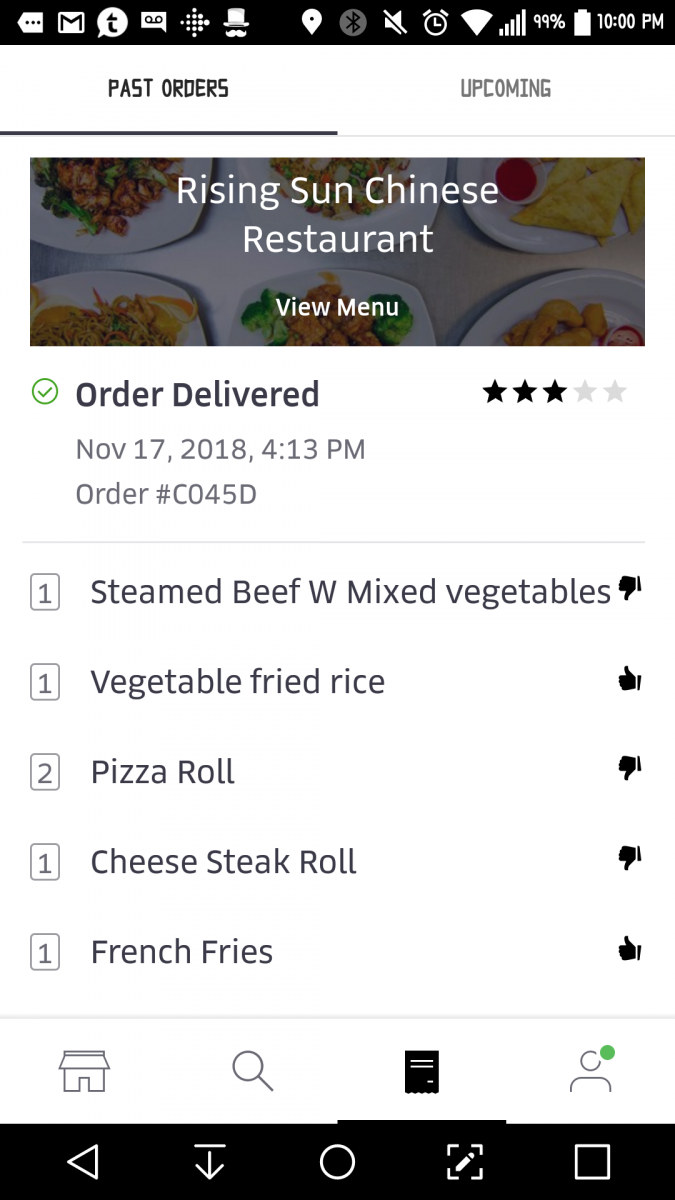Image resolution: width=675 pixels, height=1200 pixels.
Task: Tap the Order Delivered status heading
Action: coord(197,394)
